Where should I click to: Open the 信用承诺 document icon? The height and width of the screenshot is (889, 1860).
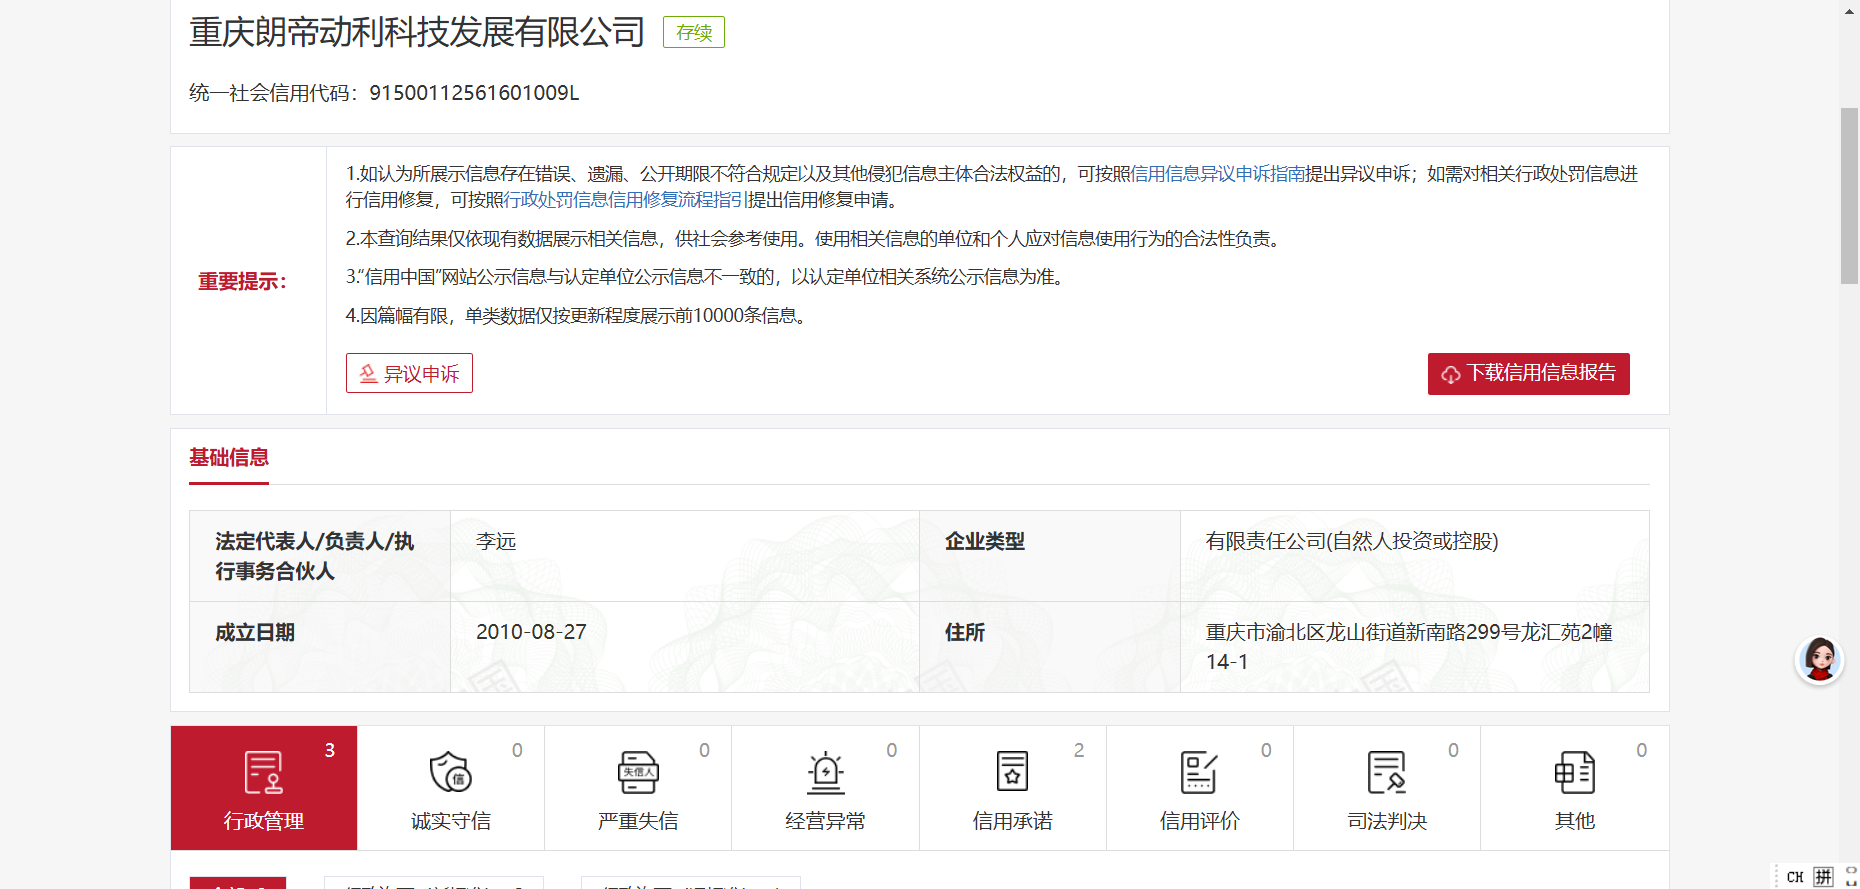pyautogui.click(x=1012, y=772)
